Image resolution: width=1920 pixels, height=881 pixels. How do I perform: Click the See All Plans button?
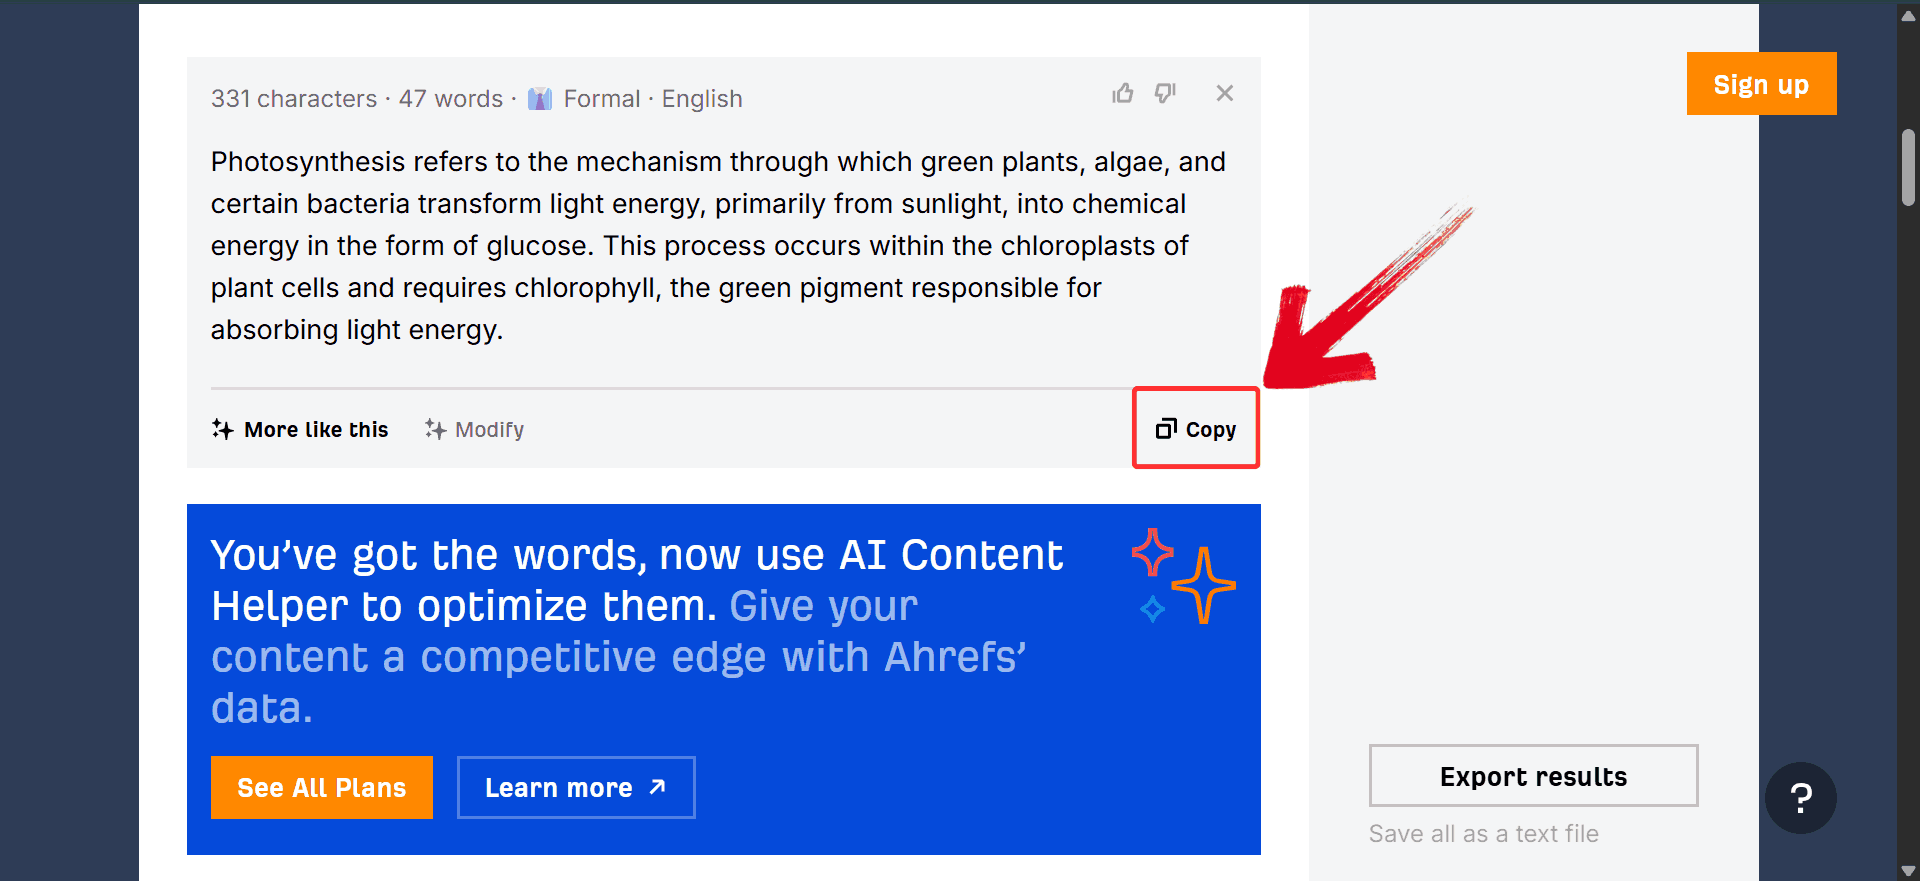(322, 788)
